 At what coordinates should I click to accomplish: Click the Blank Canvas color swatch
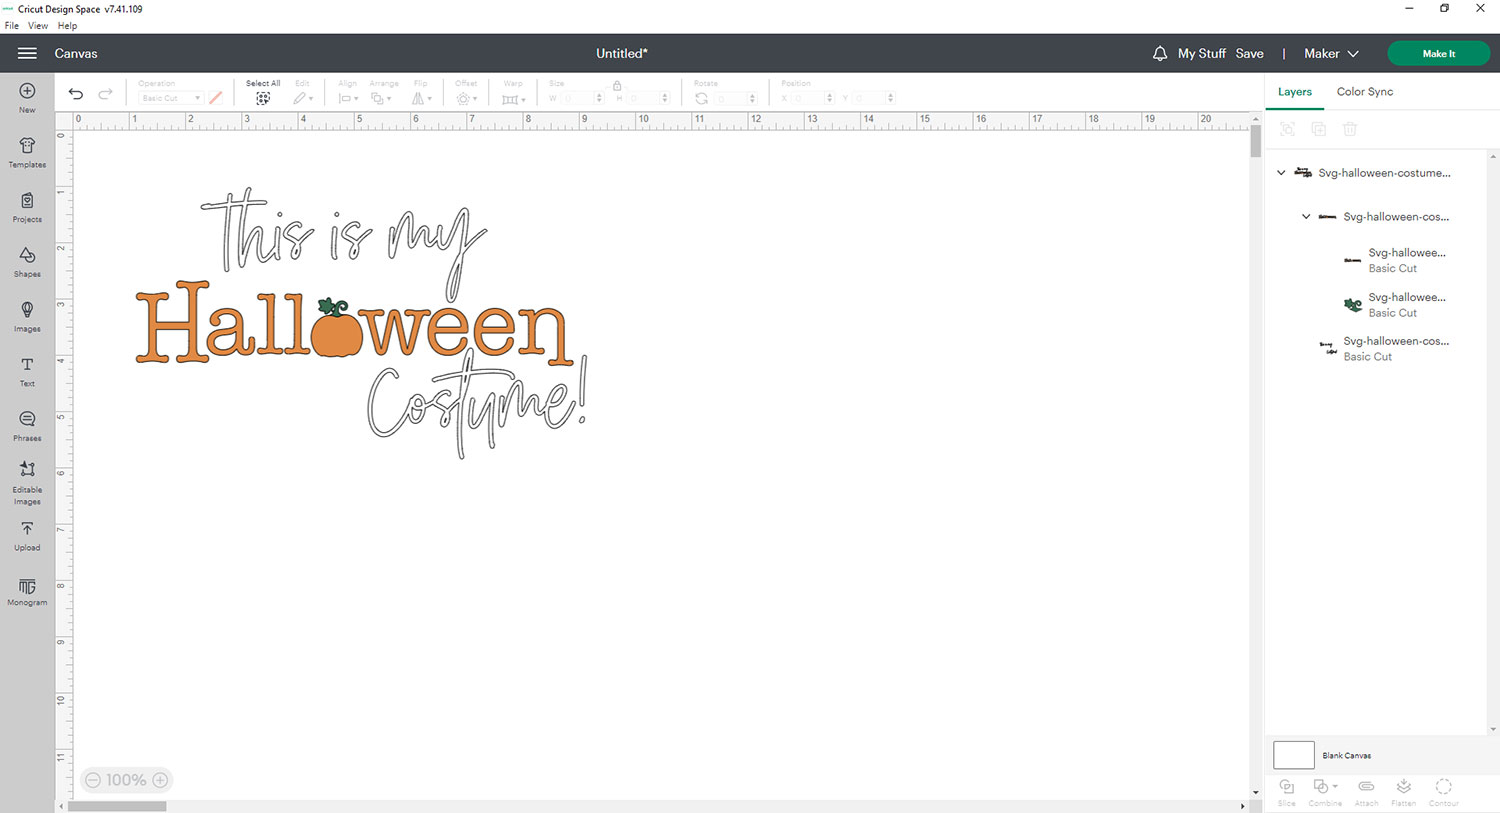(x=1294, y=755)
